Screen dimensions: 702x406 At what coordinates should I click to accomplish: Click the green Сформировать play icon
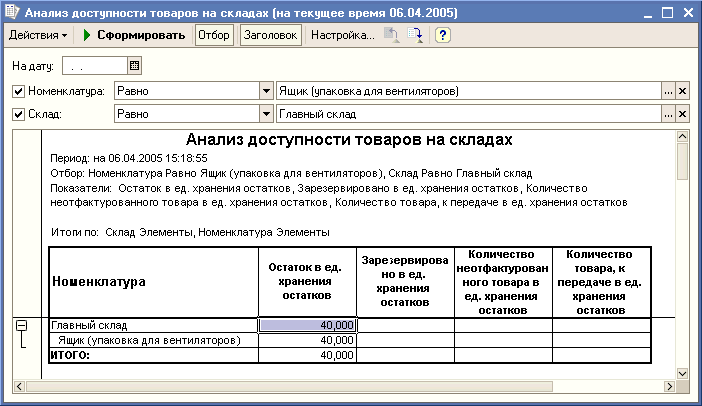coord(87,35)
